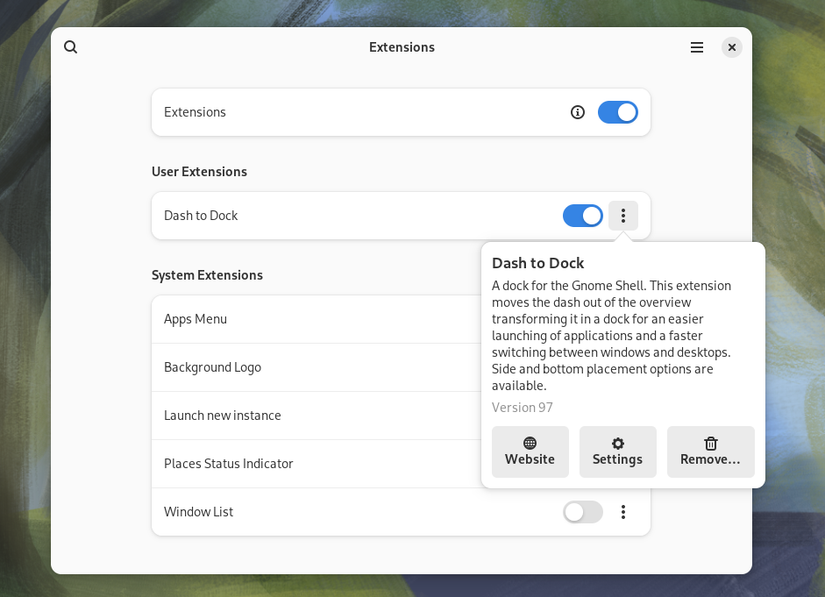Turn off the Dash to Dock extension
This screenshot has height=597, width=825.
(582, 215)
